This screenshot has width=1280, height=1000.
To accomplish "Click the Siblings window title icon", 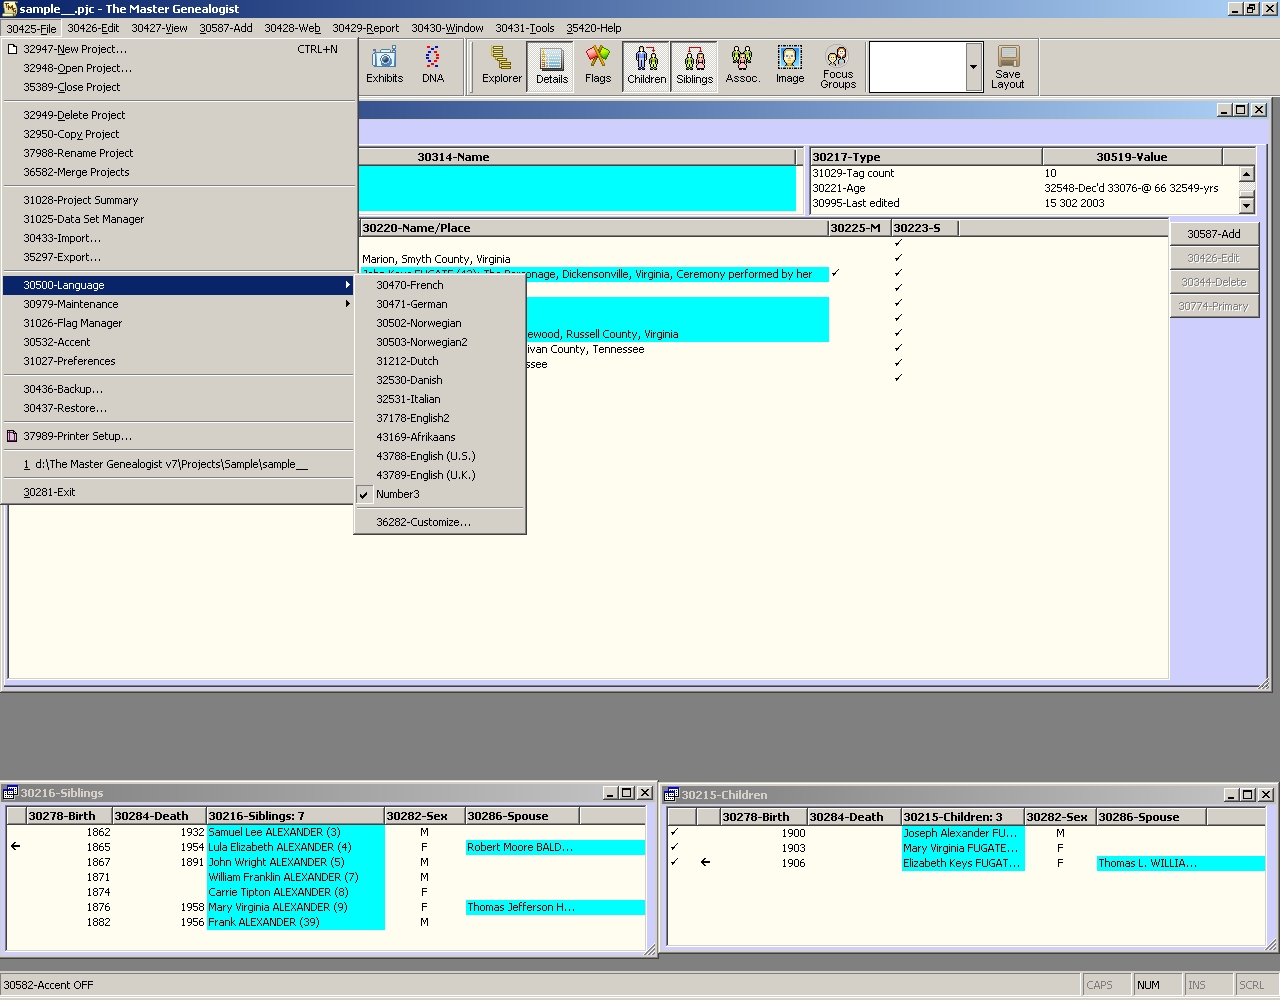I will coord(11,793).
